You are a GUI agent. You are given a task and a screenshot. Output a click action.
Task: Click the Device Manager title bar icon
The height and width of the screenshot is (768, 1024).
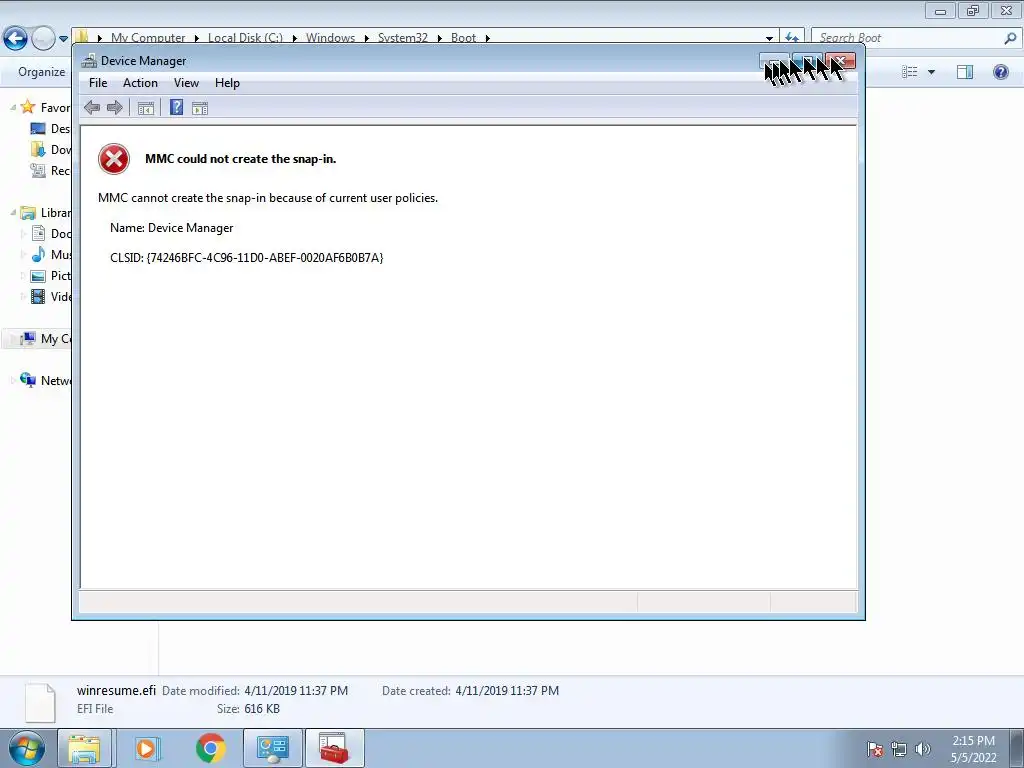(x=89, y=61)
